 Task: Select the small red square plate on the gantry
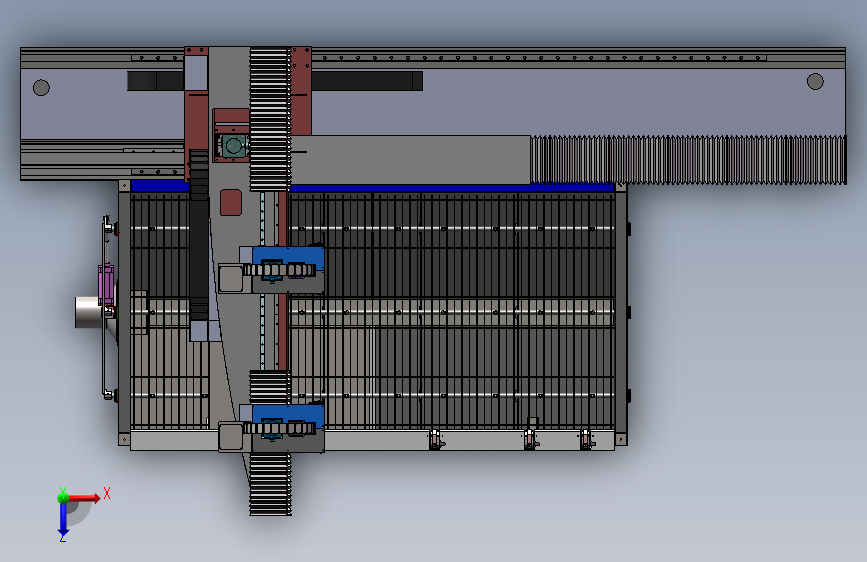[x=231, y=202]
